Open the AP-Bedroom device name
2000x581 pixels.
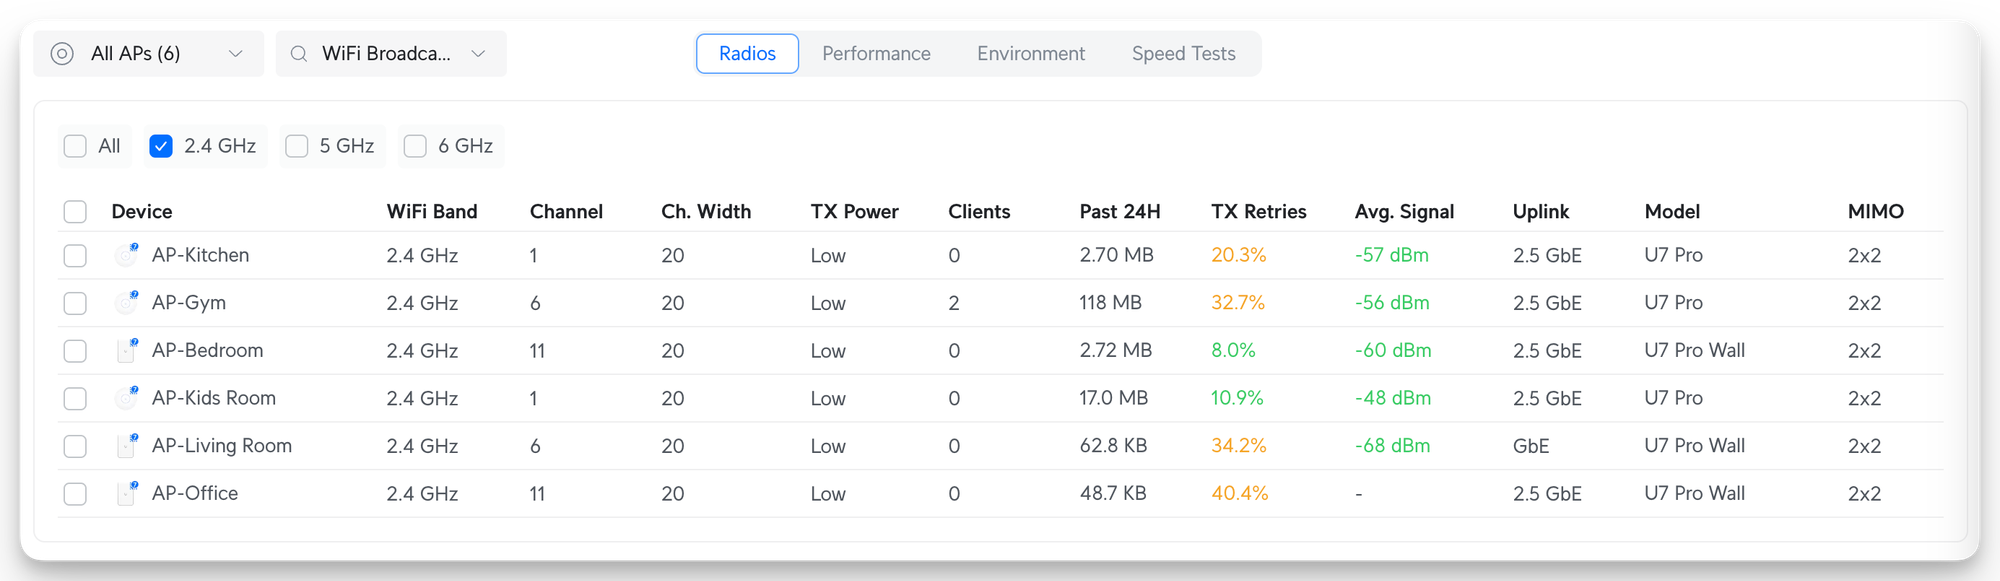pyautogui.click(x=207, y=350)
